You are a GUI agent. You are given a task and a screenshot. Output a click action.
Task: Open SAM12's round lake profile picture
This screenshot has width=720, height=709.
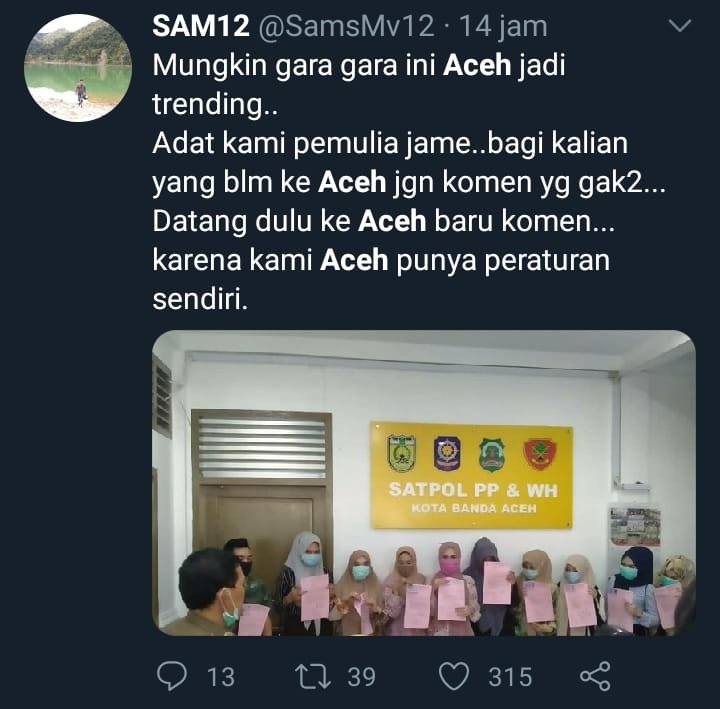pyautogui.click(x=78, y=68)
